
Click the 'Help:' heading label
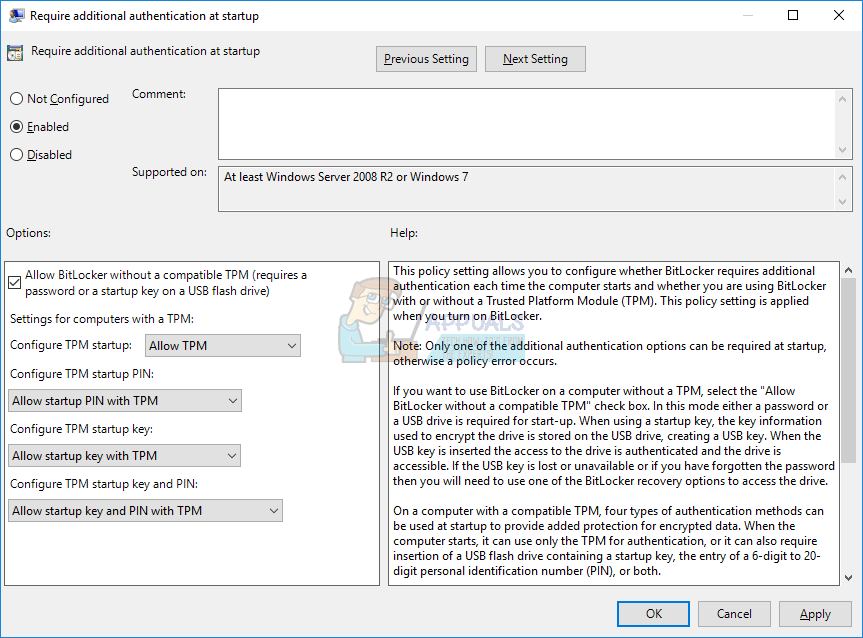point(404,233)
